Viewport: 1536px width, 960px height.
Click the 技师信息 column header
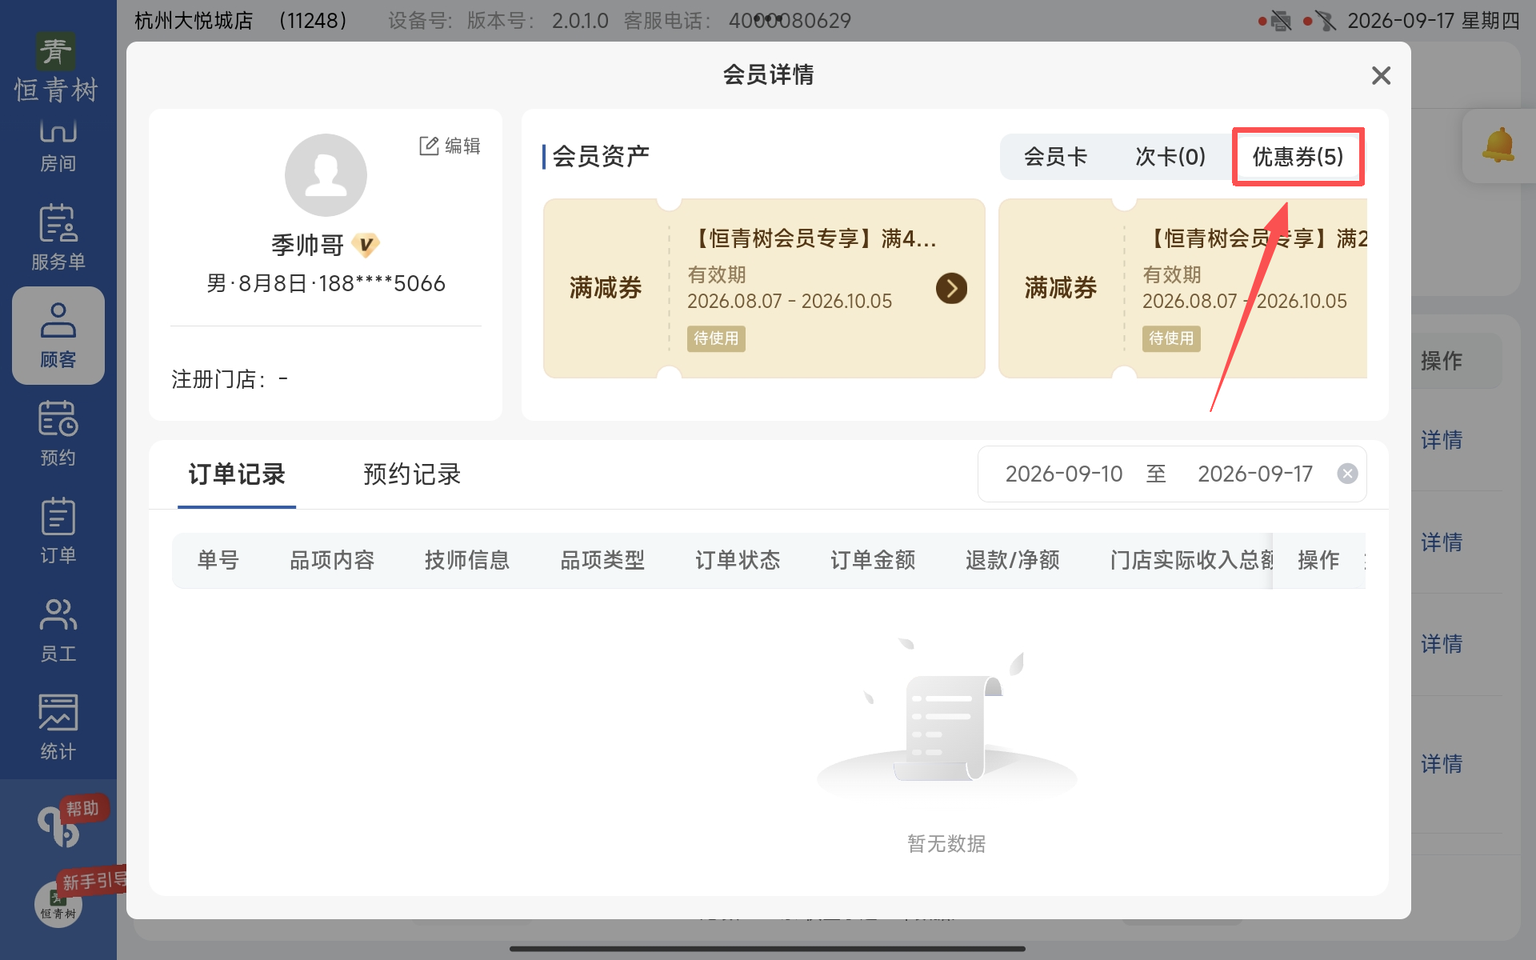pyautogui.click(x=467, y=560)
